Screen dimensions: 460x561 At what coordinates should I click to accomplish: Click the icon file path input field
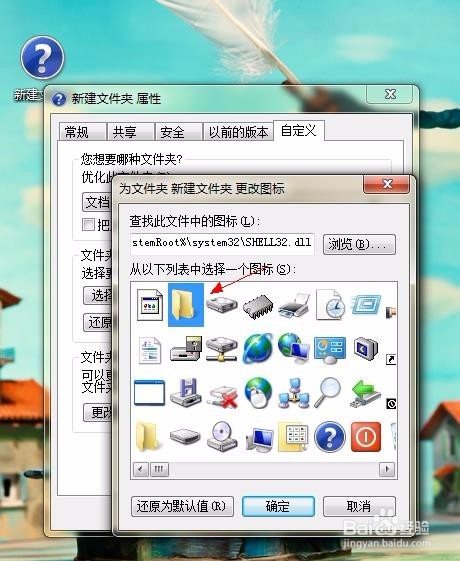click(222, 244)
